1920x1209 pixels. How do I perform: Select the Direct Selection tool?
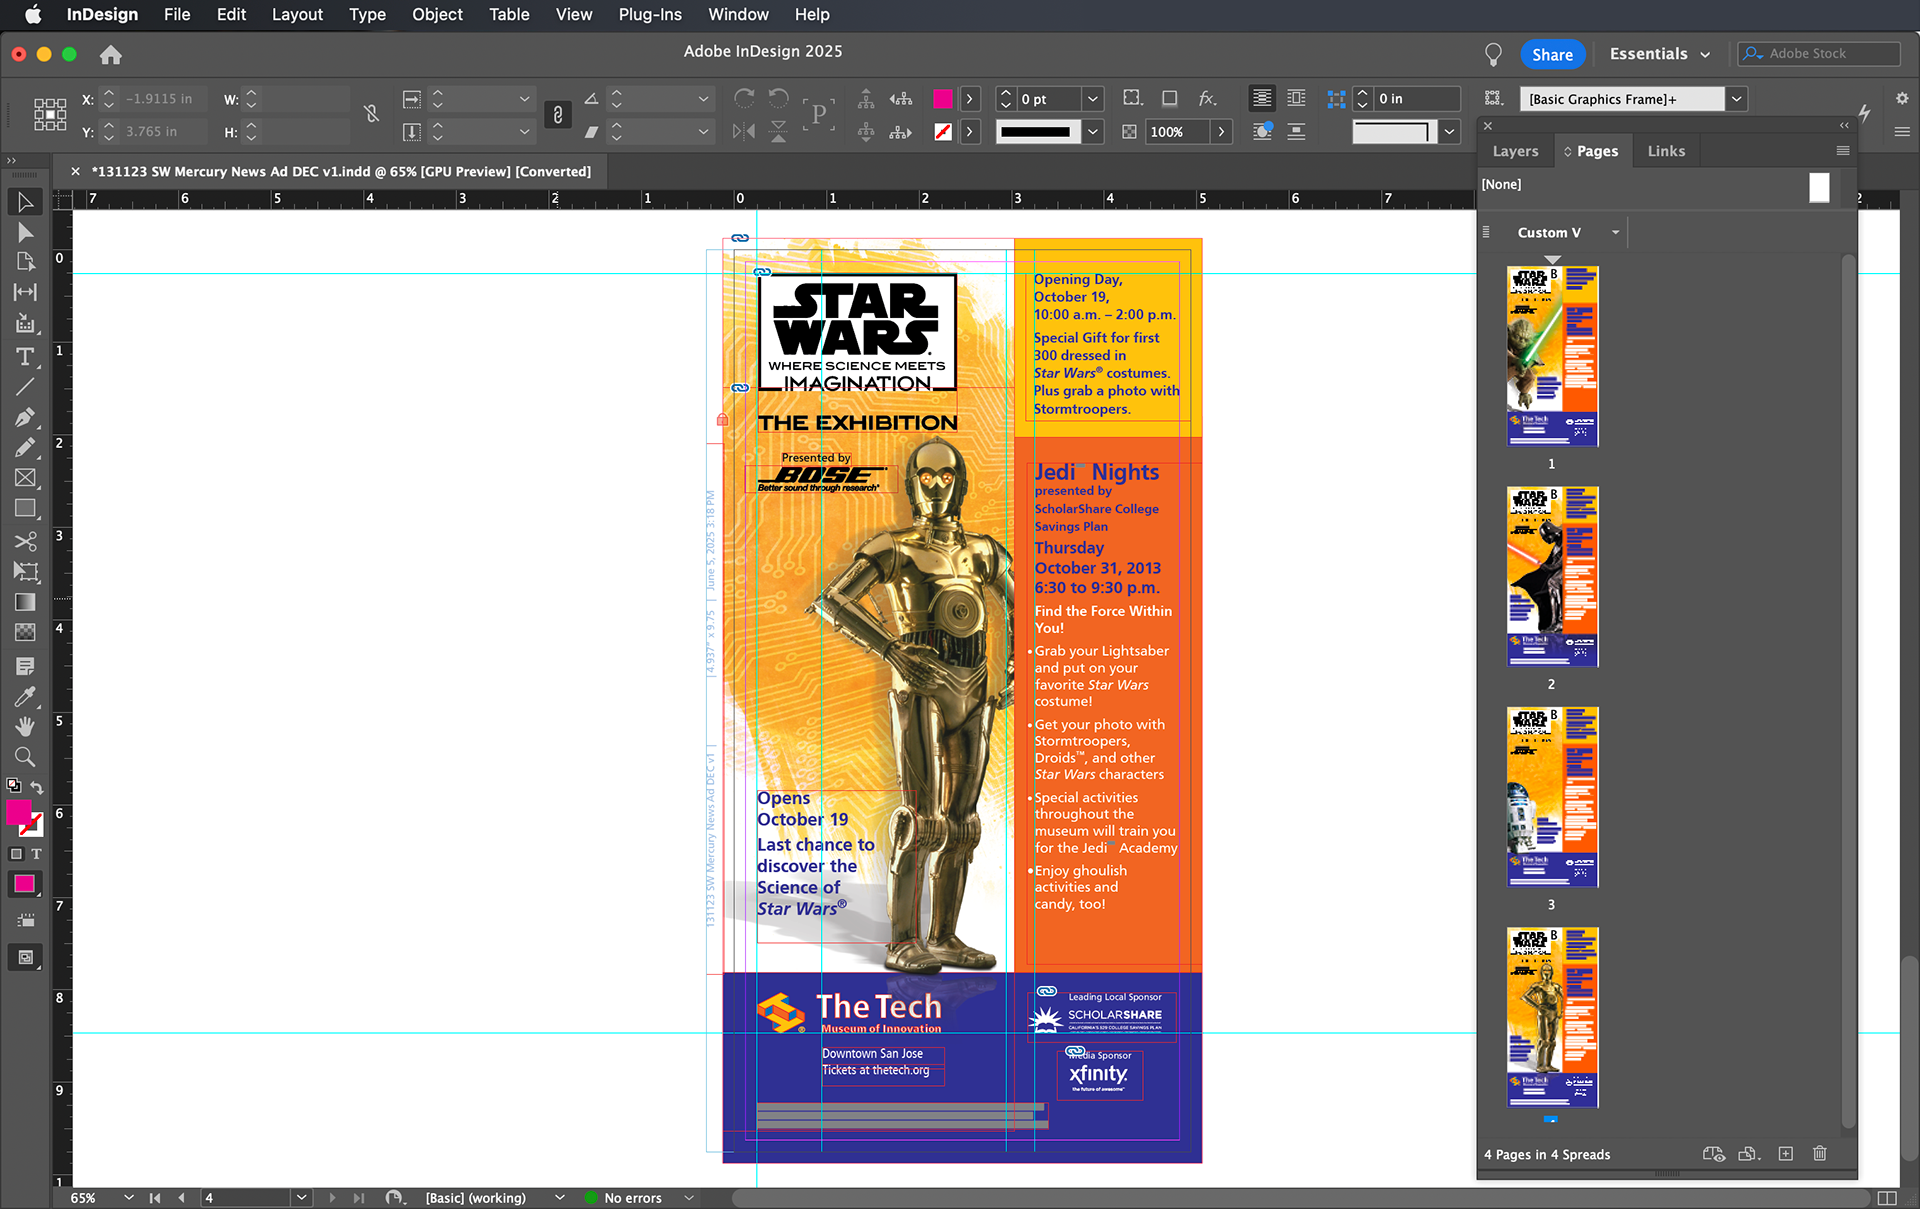[25, 232]
